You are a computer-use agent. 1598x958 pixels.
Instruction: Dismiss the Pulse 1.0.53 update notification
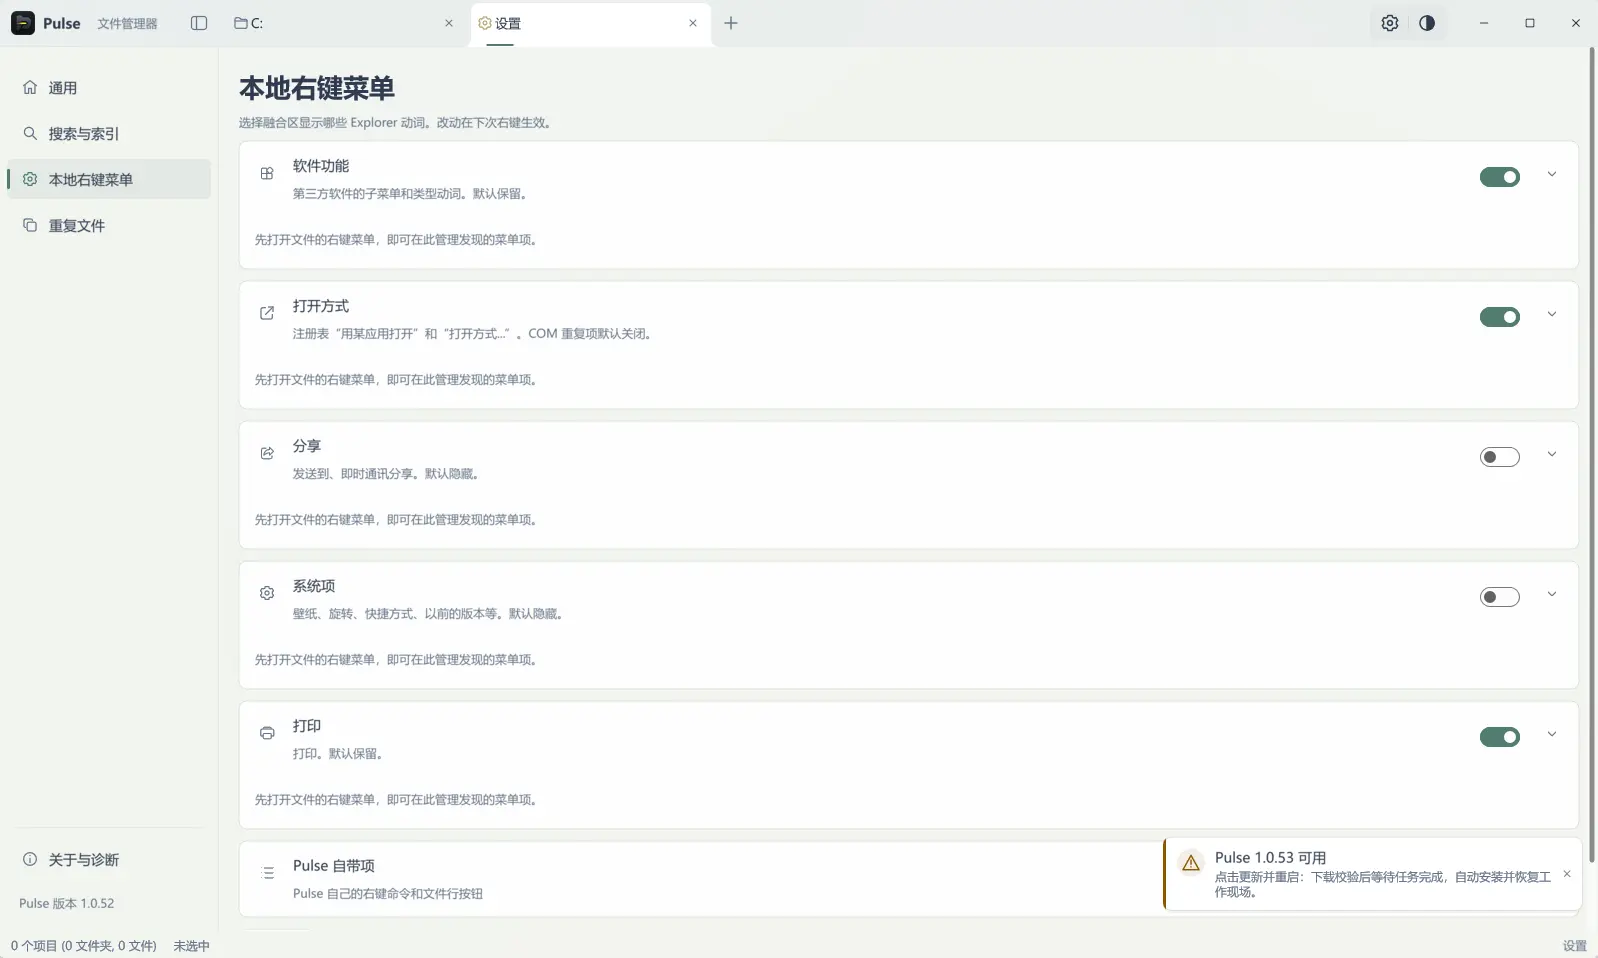click(x=1567, y=874)
